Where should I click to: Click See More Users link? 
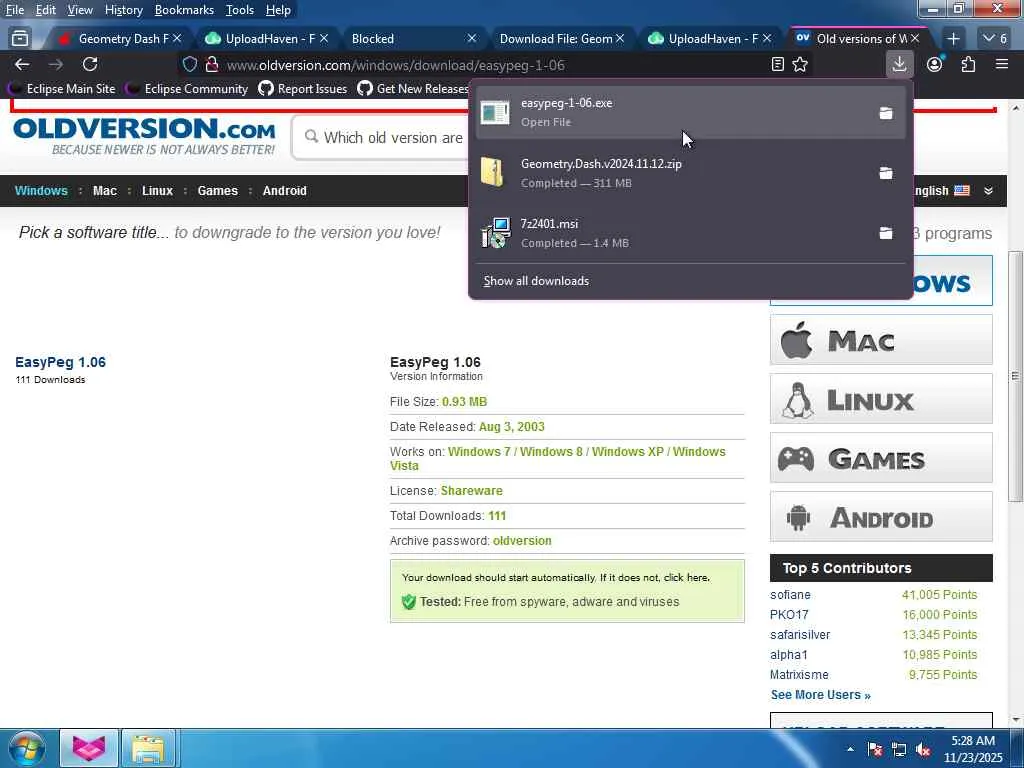click(820, 695)
